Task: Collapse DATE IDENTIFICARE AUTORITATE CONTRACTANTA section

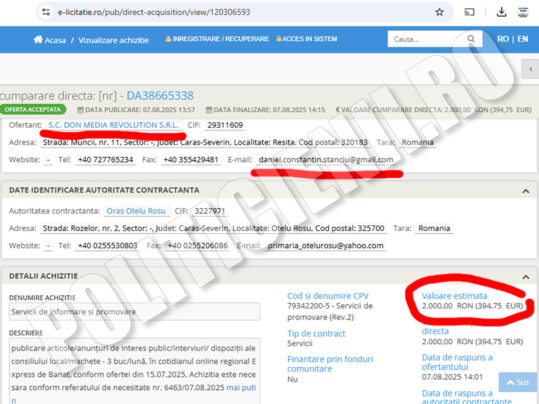Action: [526, 191]
